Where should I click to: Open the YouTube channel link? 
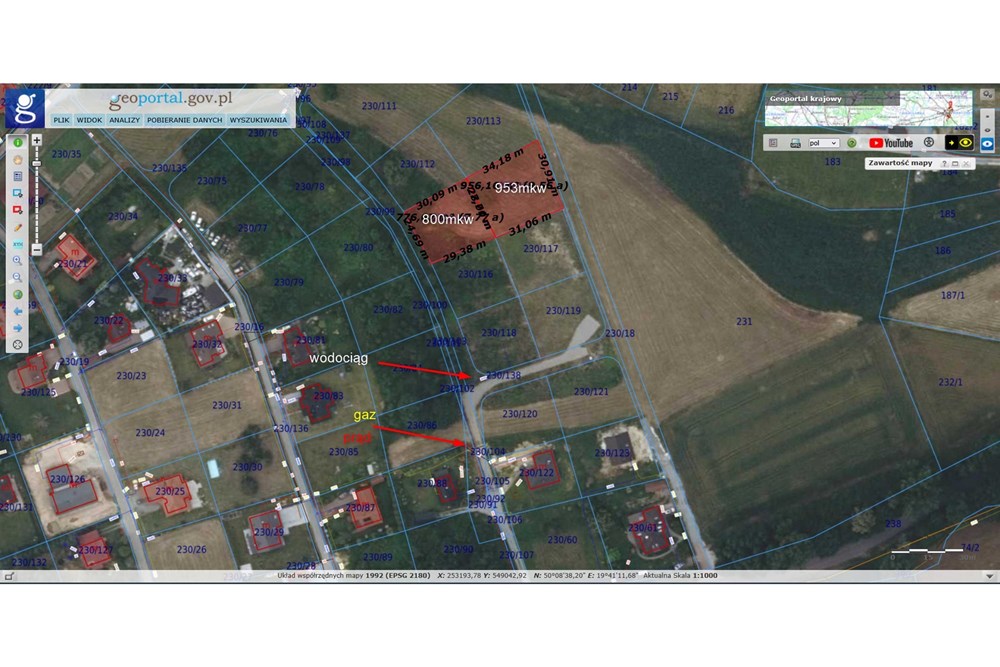(x=891, y=143)
